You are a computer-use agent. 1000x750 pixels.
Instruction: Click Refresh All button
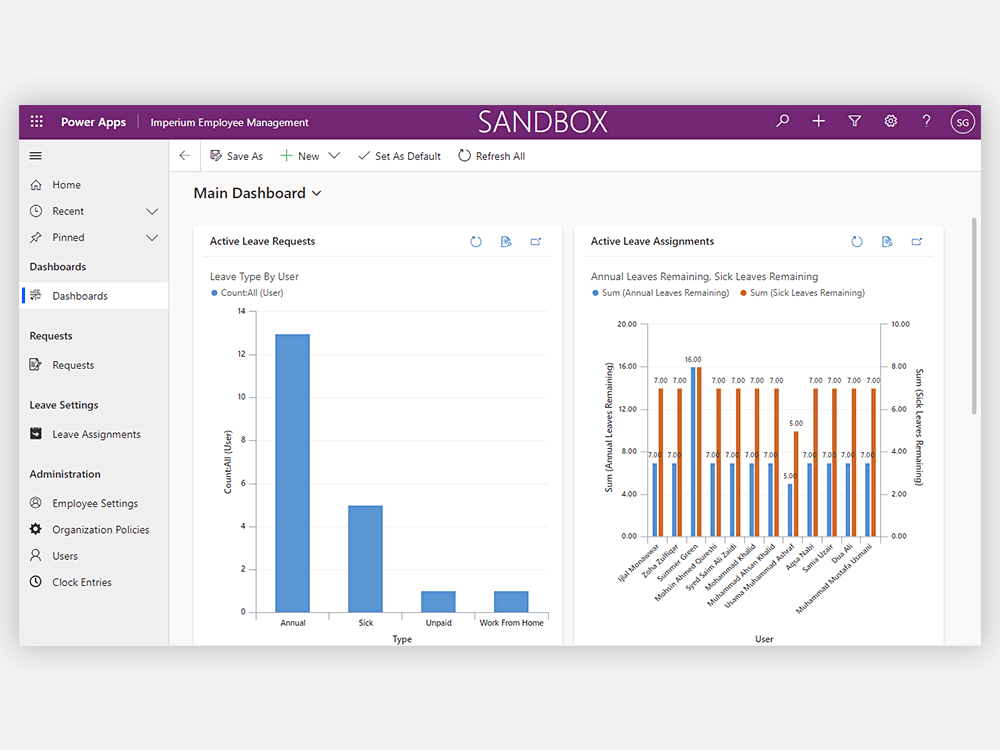tap(492, 156)
